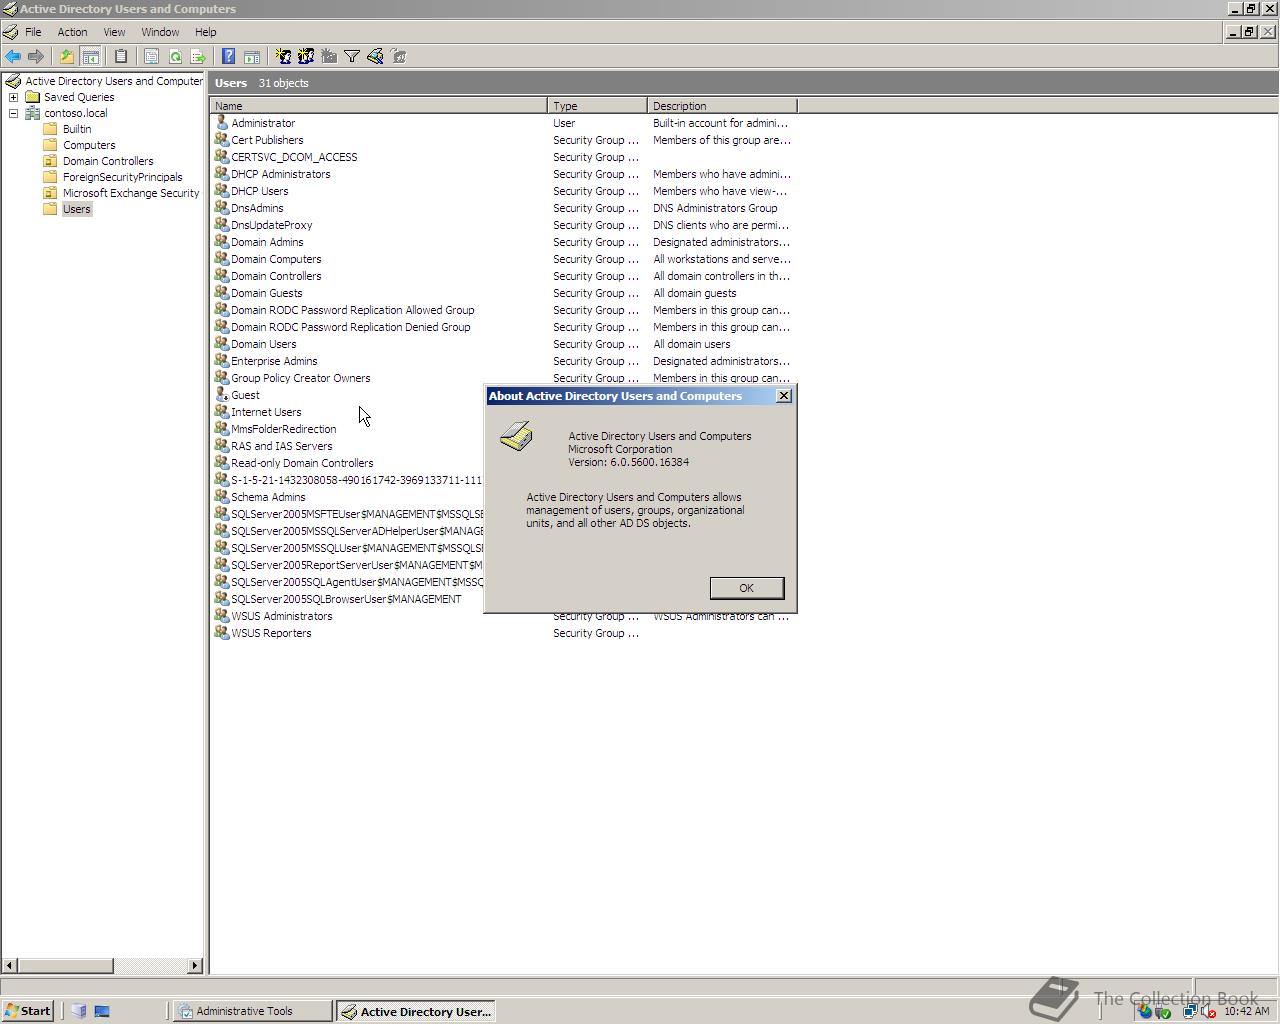Refresh the view with the green arrow icon
Viewport: 1280px width, 1024px height.
click(175, 57)
